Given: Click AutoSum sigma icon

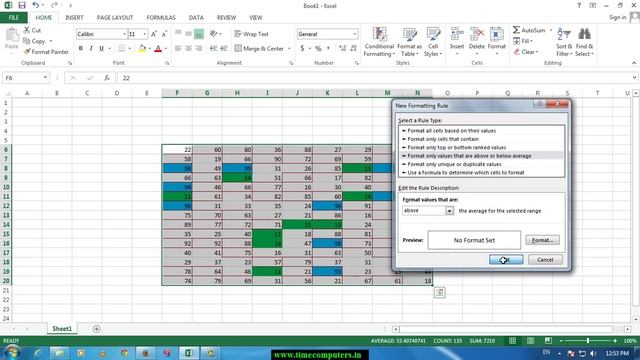Looking at the screenshot, I should (x=516, y=30).
